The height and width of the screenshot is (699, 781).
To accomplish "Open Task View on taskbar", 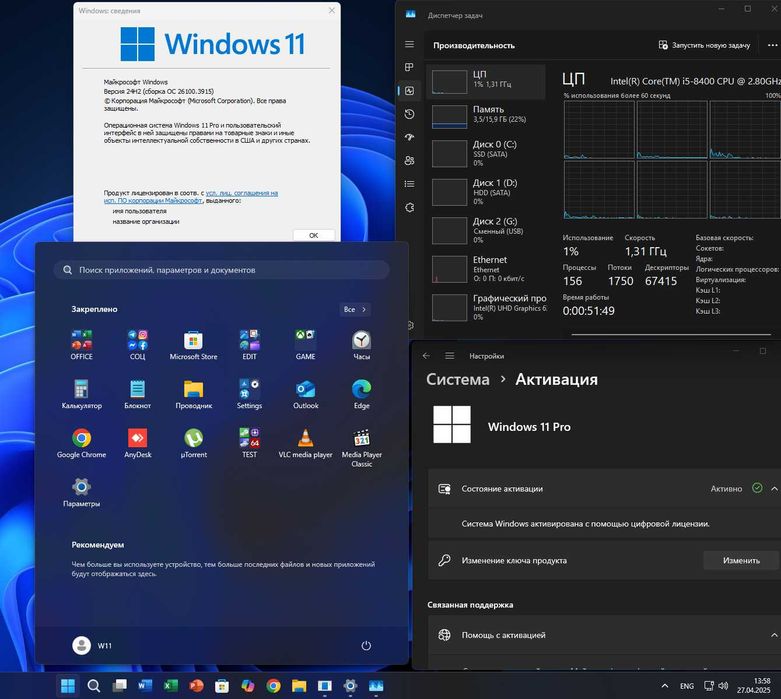I will [x=120, y=686].
